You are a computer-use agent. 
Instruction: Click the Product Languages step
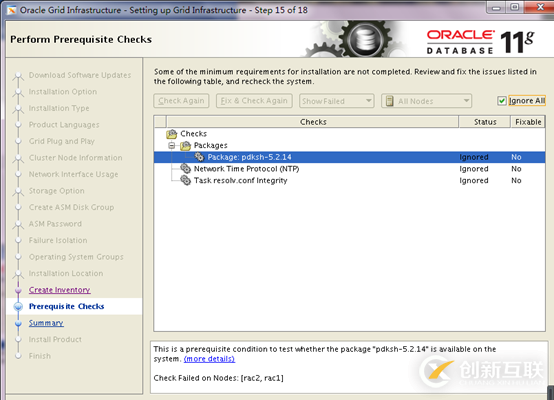[64, 125]
